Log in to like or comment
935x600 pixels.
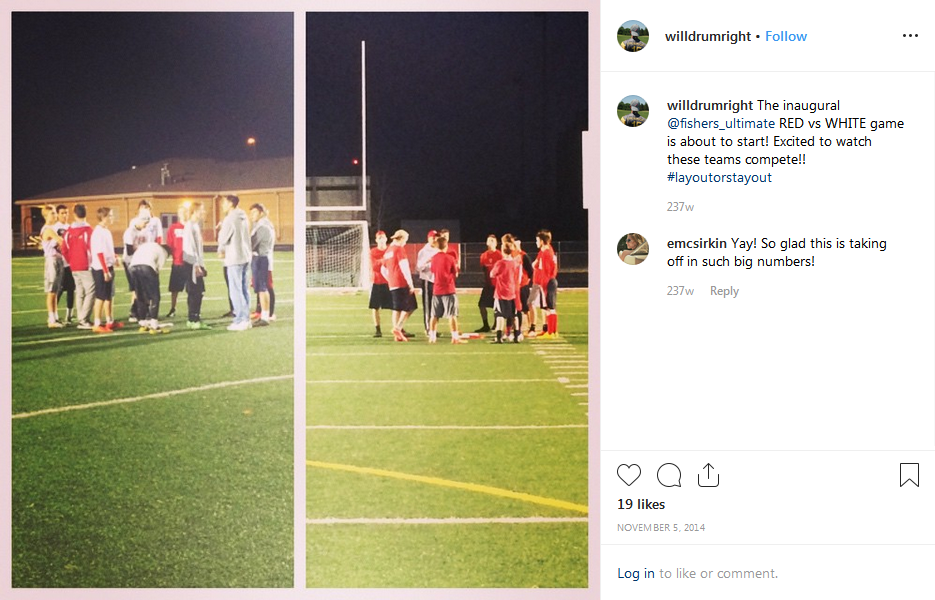tap(636, 573)
